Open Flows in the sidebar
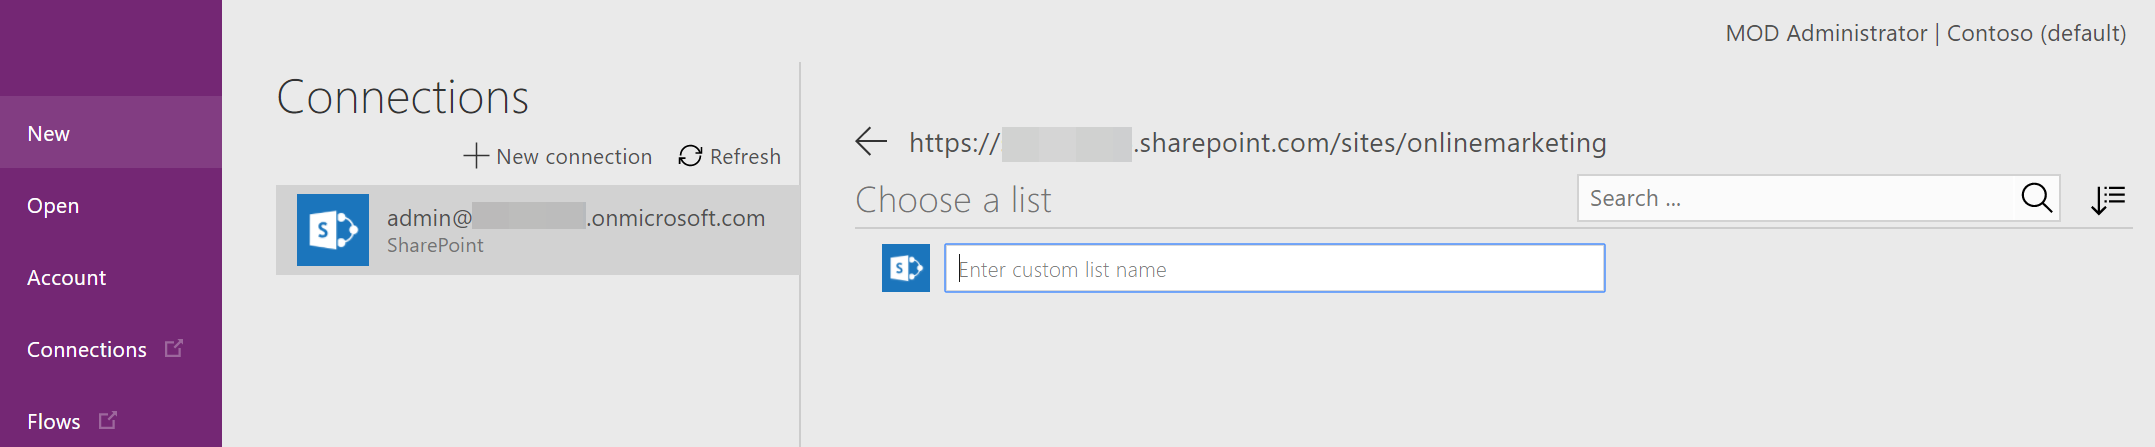 54,421
